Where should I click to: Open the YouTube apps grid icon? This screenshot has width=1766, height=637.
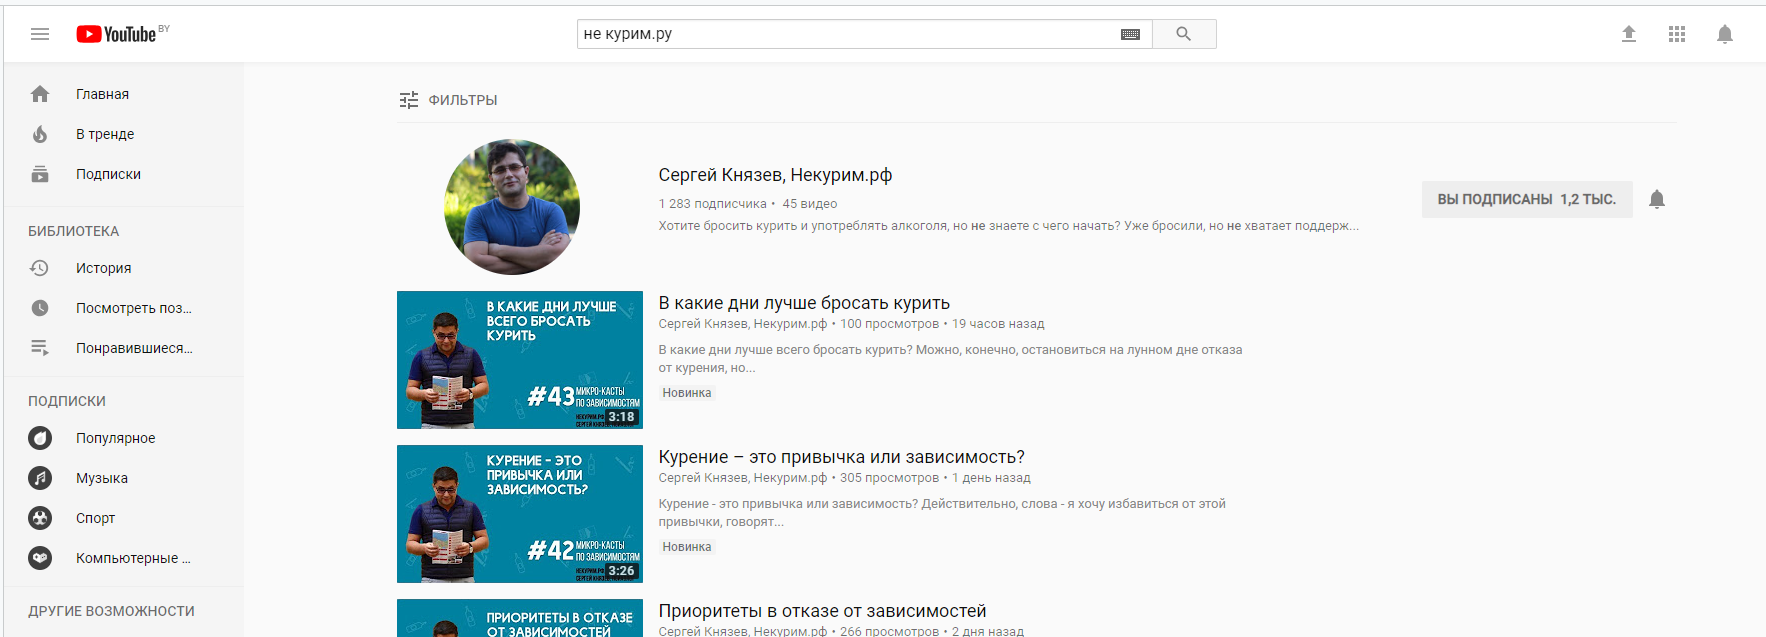coord(1677,34)
